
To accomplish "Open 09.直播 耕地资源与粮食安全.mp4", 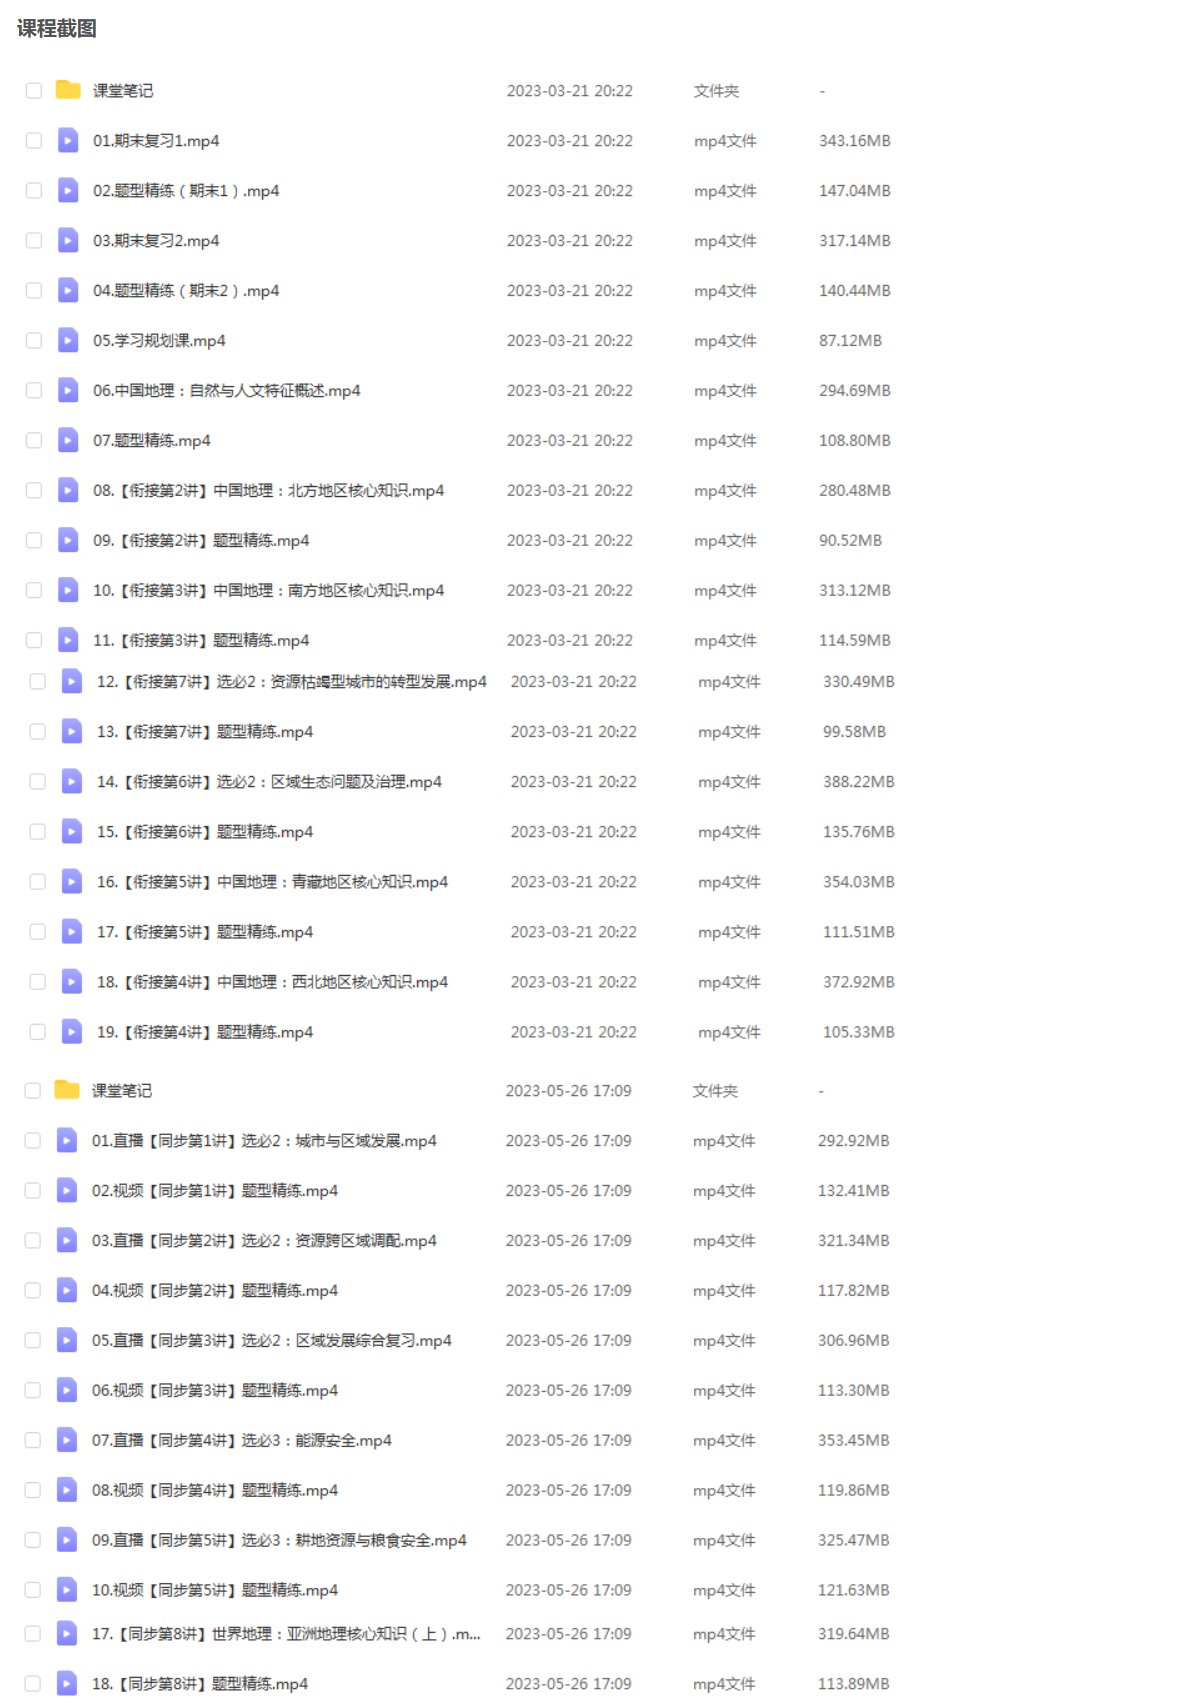I will 279,1540.
